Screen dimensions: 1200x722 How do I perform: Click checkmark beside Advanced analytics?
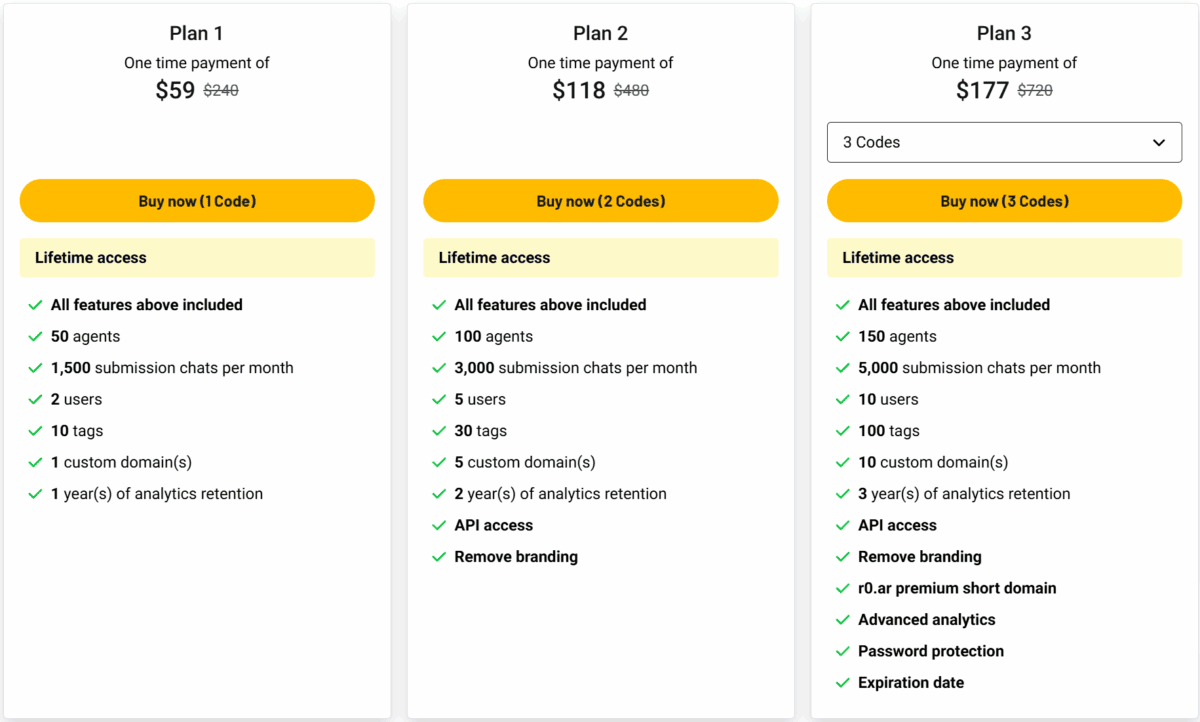pyautogui.click(x=843, y=620)
